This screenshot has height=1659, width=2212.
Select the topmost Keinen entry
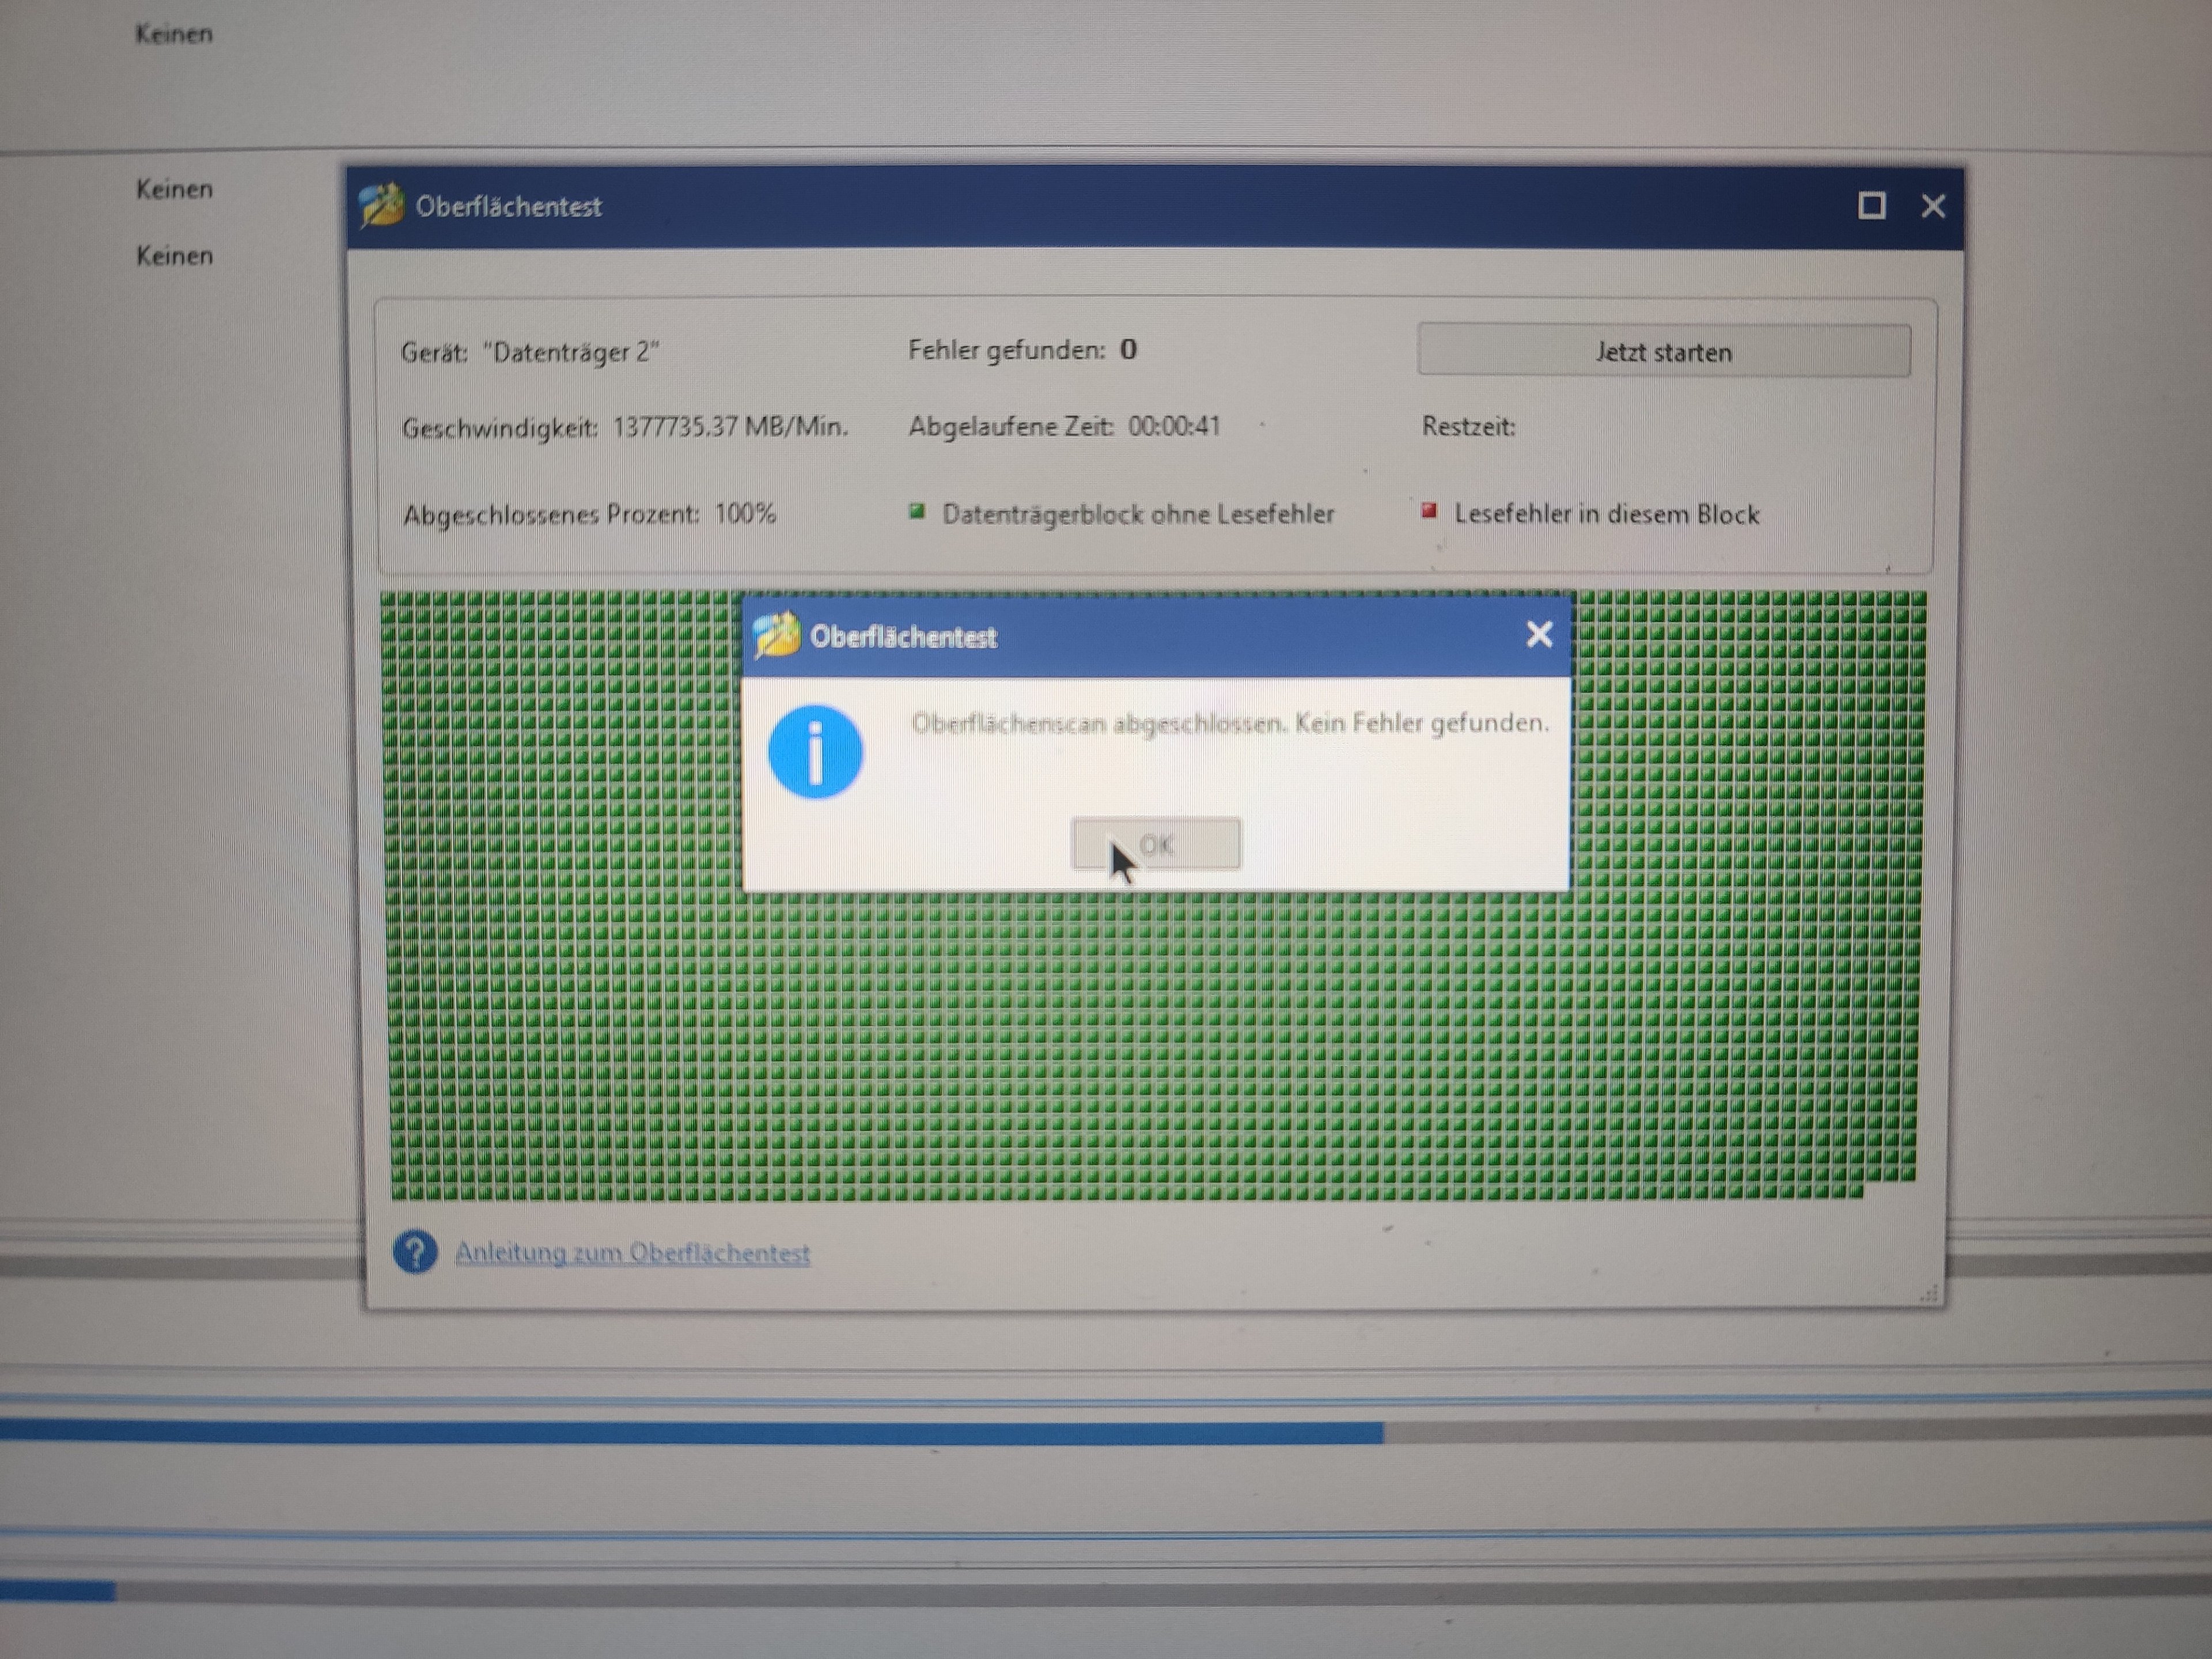174,34
